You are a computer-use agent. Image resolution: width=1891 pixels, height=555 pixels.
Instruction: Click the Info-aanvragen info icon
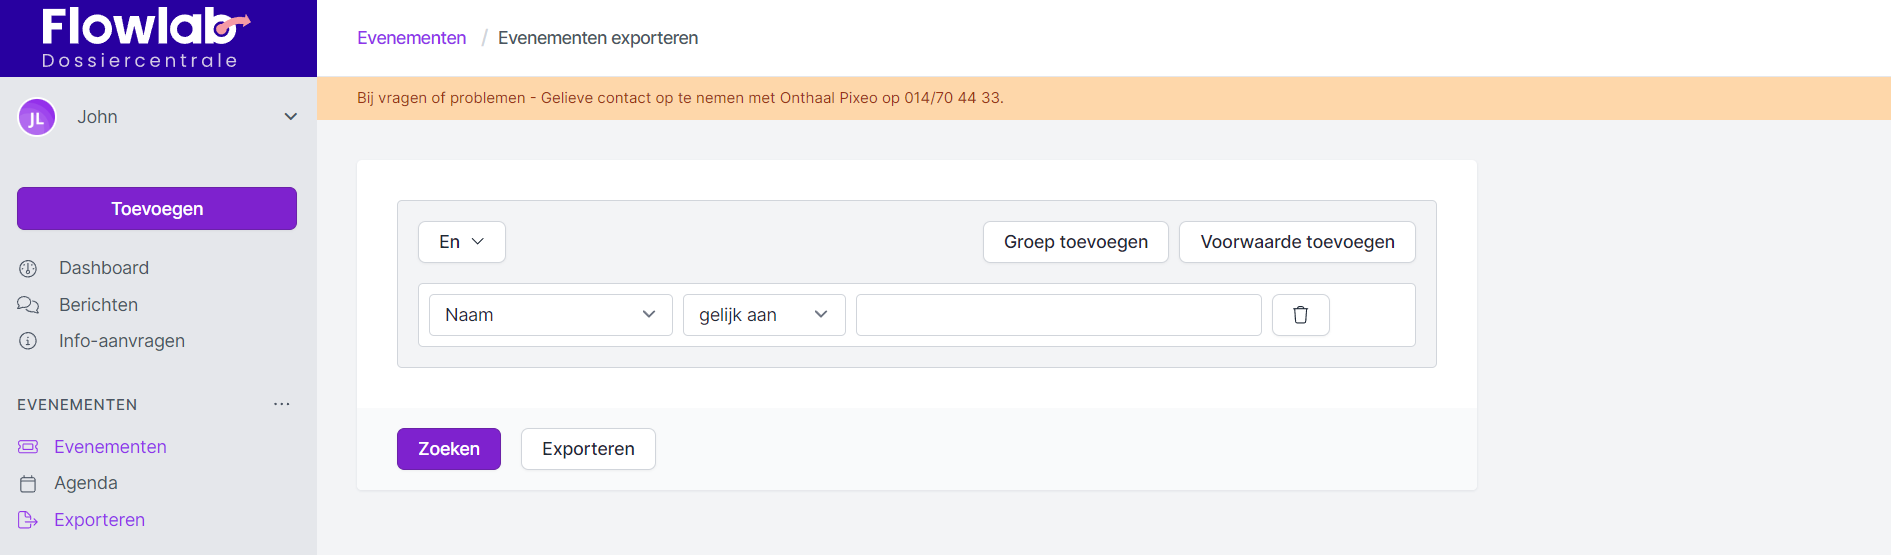tap(28, 341)
